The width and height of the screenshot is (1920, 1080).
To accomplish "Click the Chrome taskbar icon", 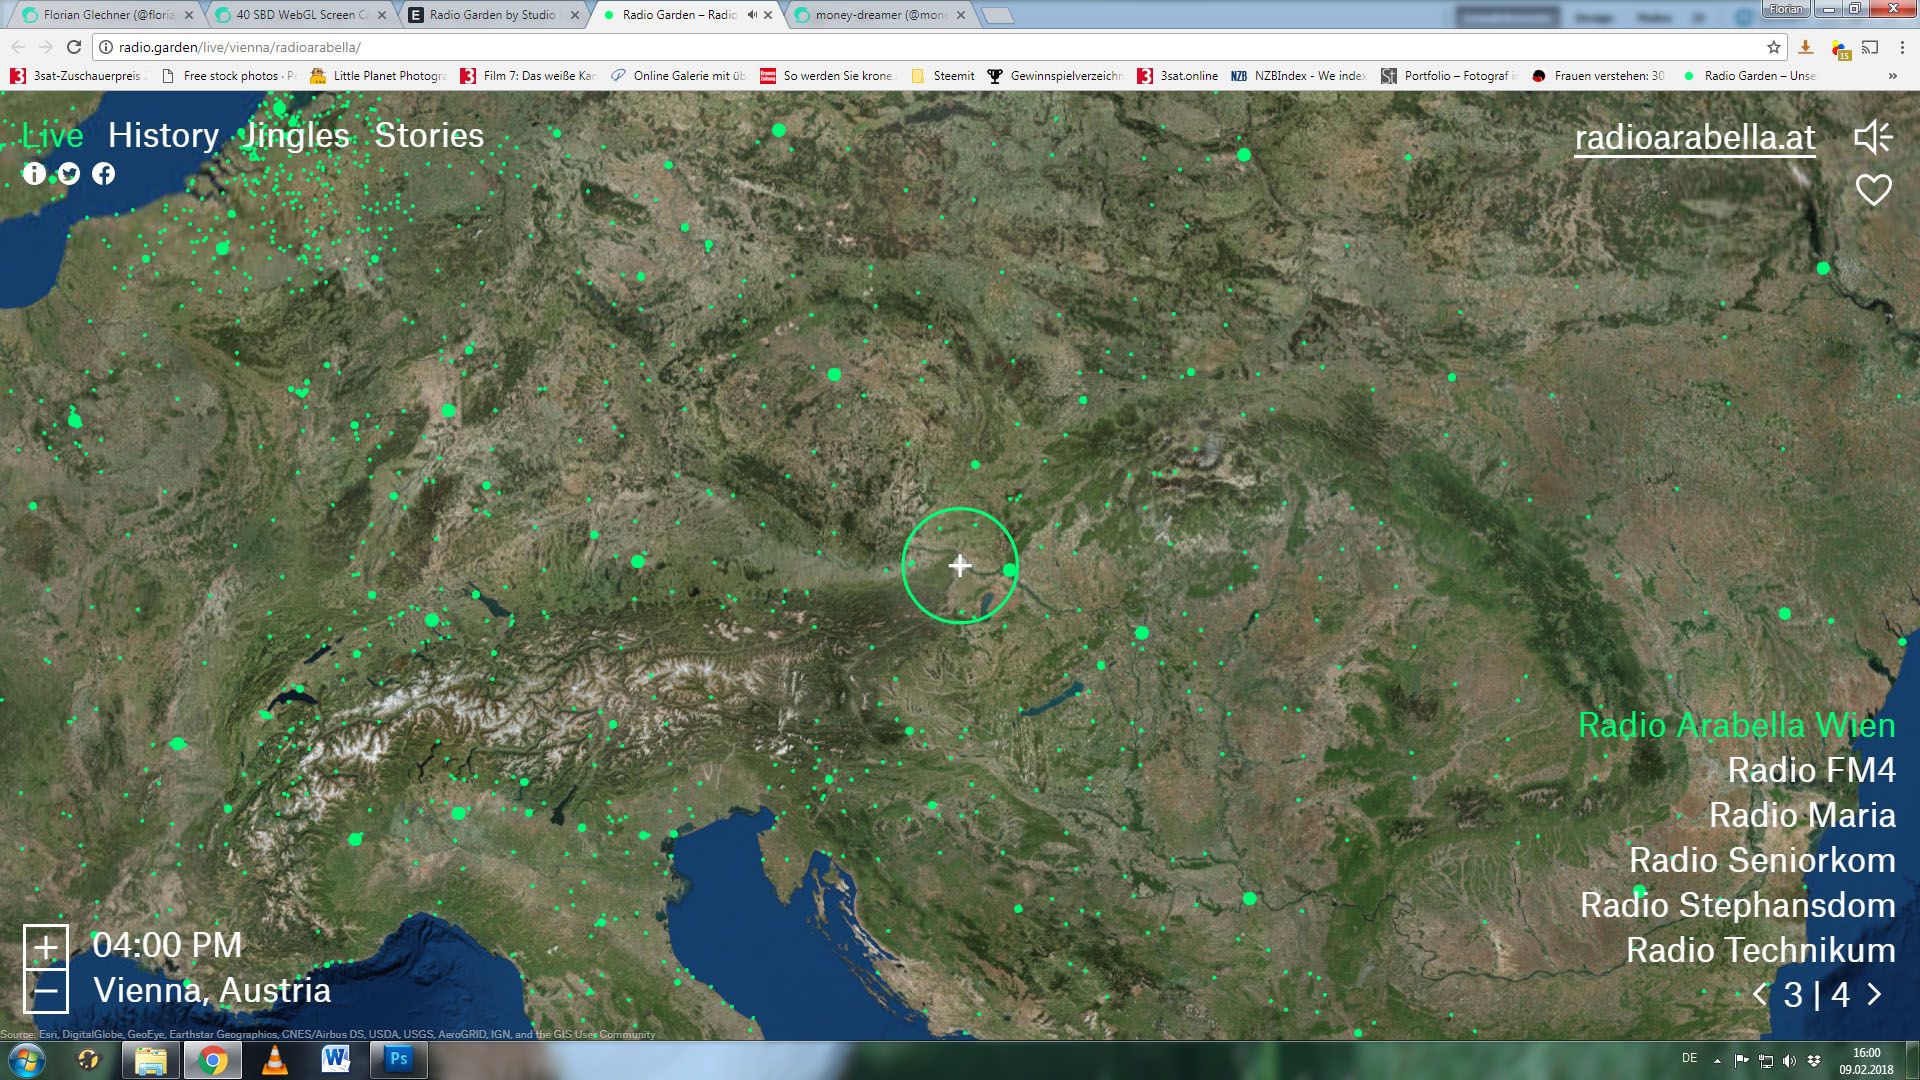I will (212, 1060).
